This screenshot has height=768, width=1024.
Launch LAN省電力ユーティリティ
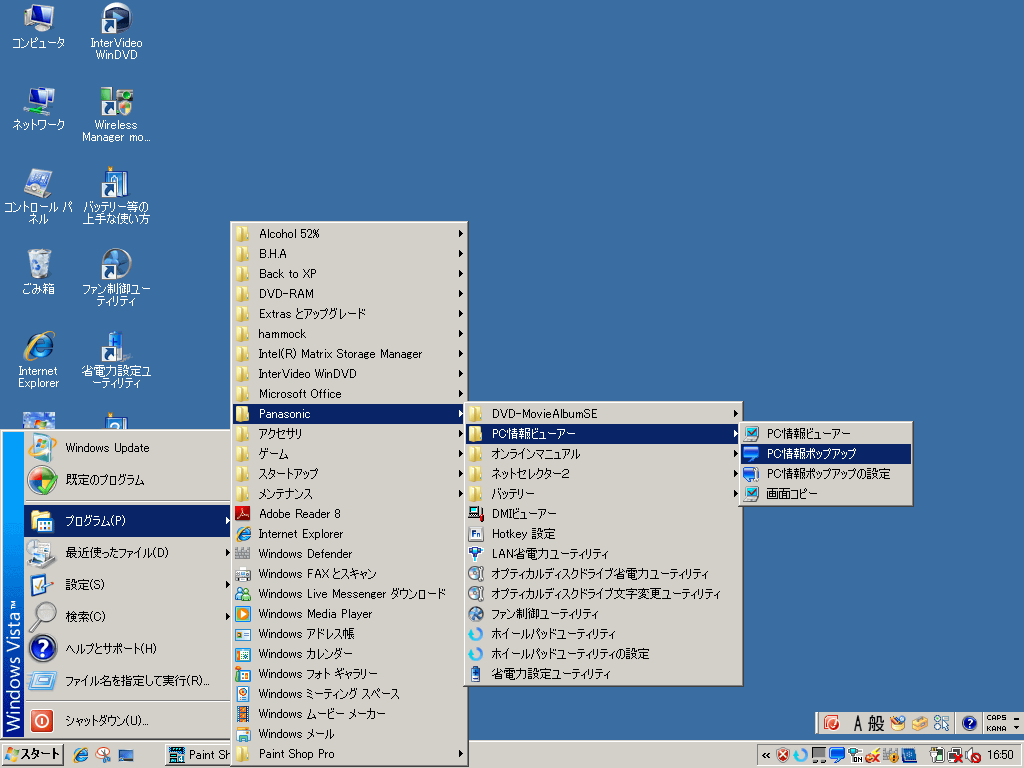603,554
